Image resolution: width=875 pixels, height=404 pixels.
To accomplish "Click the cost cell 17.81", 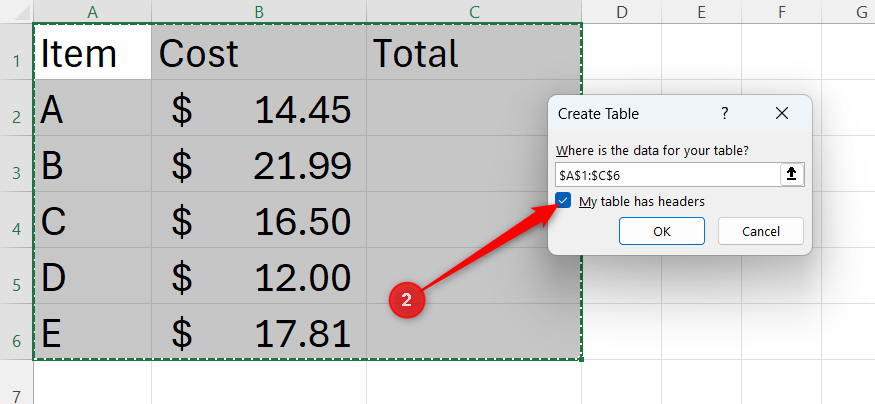I will tap(259, 332).
